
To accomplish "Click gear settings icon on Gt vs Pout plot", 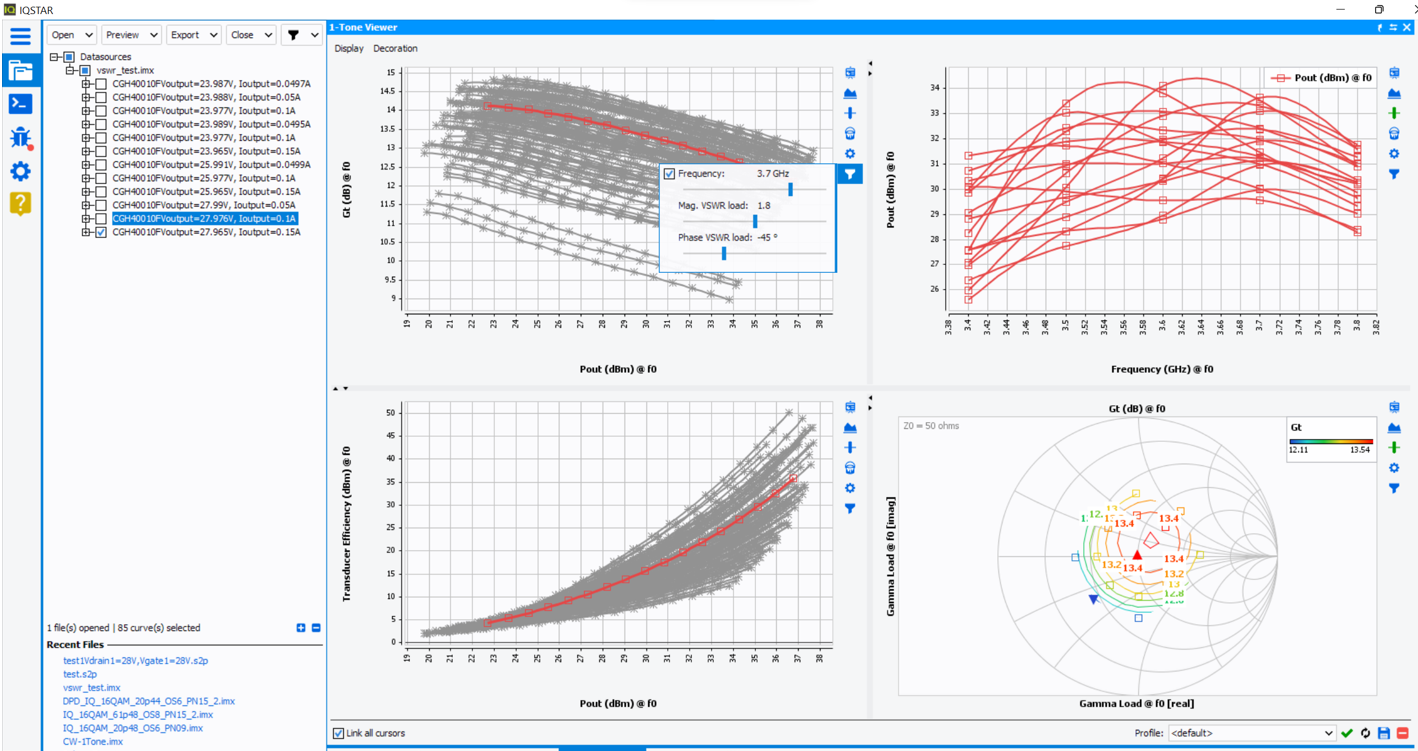I will tap(850, 154).
